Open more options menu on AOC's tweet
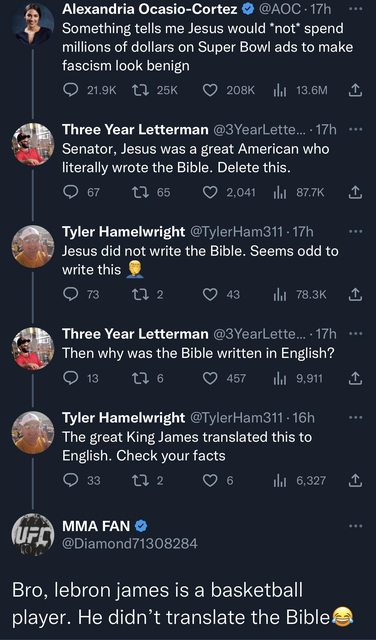The height and width of the screenshot is (640, 376). 356,10
